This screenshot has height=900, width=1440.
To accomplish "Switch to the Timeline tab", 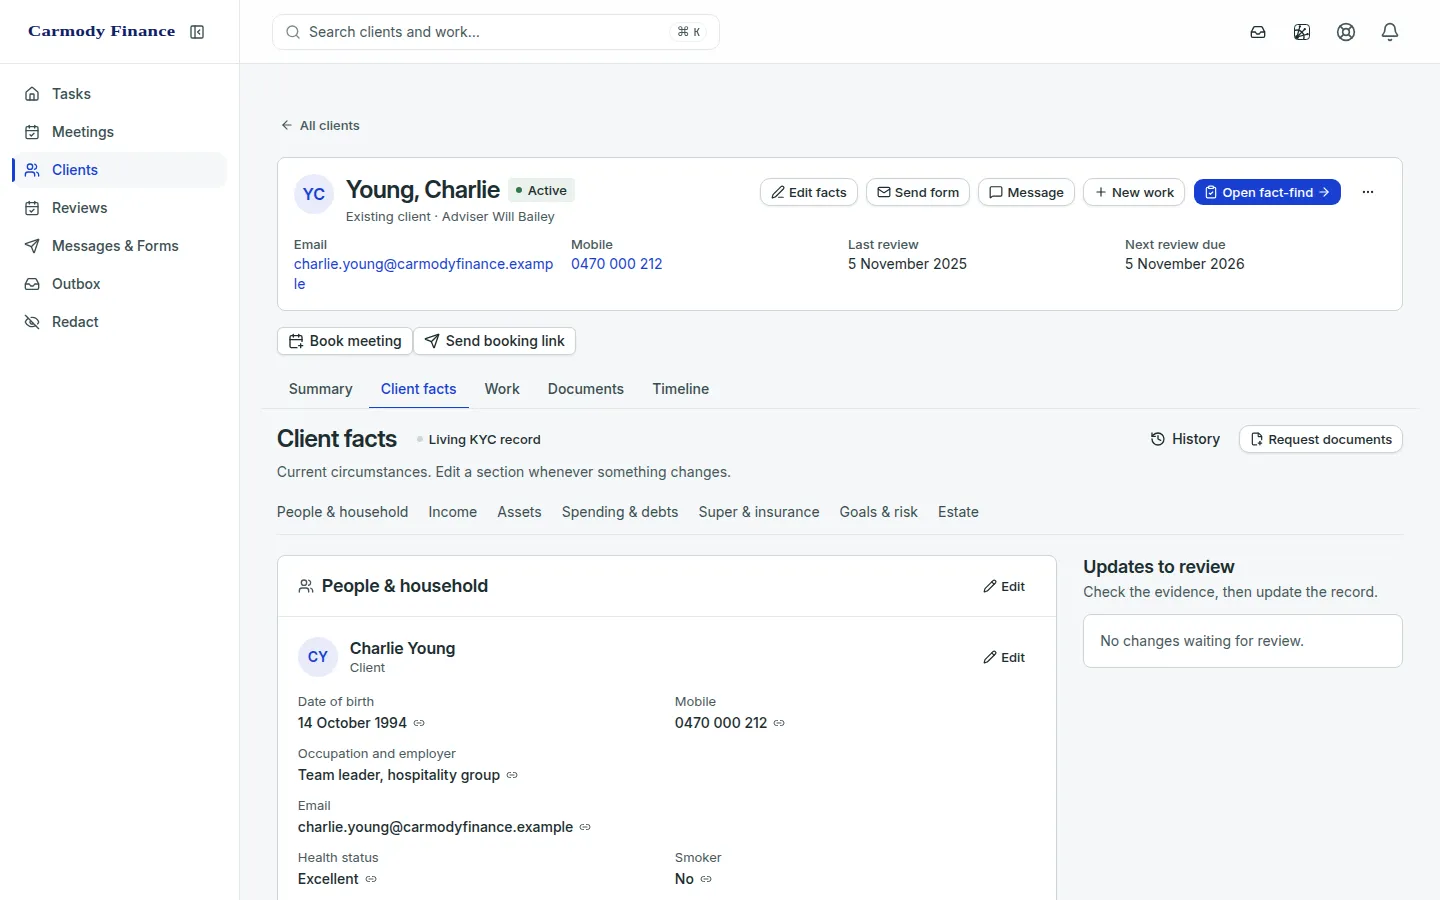I will 681,389.
